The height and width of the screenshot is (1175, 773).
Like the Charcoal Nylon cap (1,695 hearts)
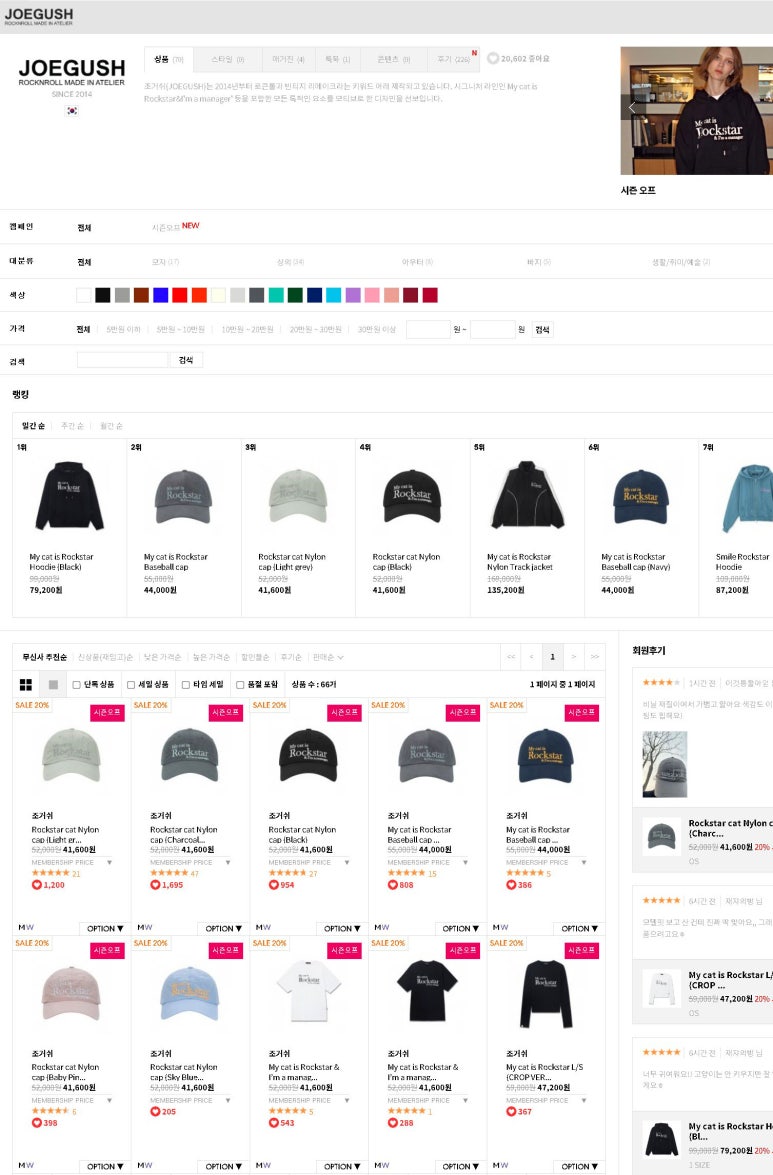pyautogui.click(x=155, y=885)
